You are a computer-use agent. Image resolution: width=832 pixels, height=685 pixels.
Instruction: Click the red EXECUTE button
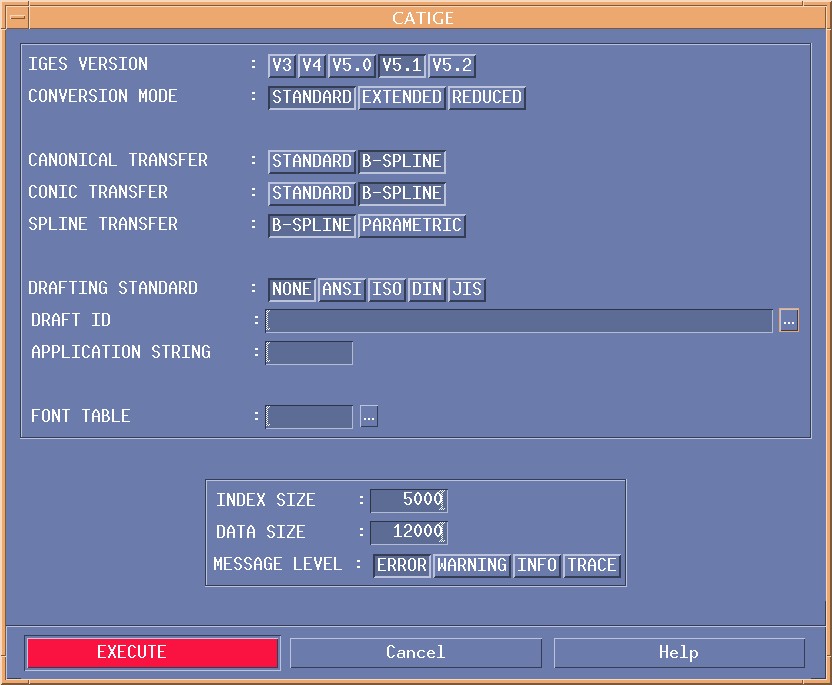coord(152,652)
